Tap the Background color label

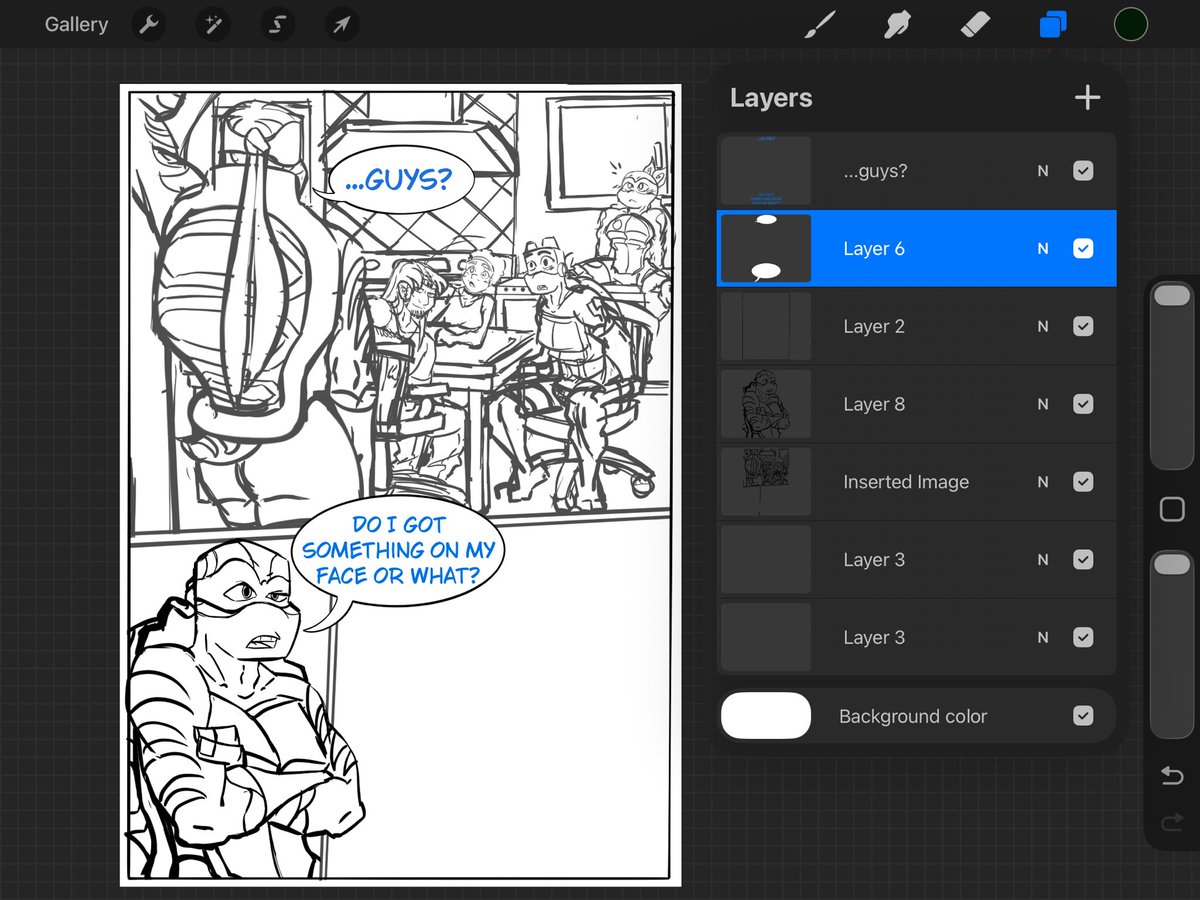913,716
